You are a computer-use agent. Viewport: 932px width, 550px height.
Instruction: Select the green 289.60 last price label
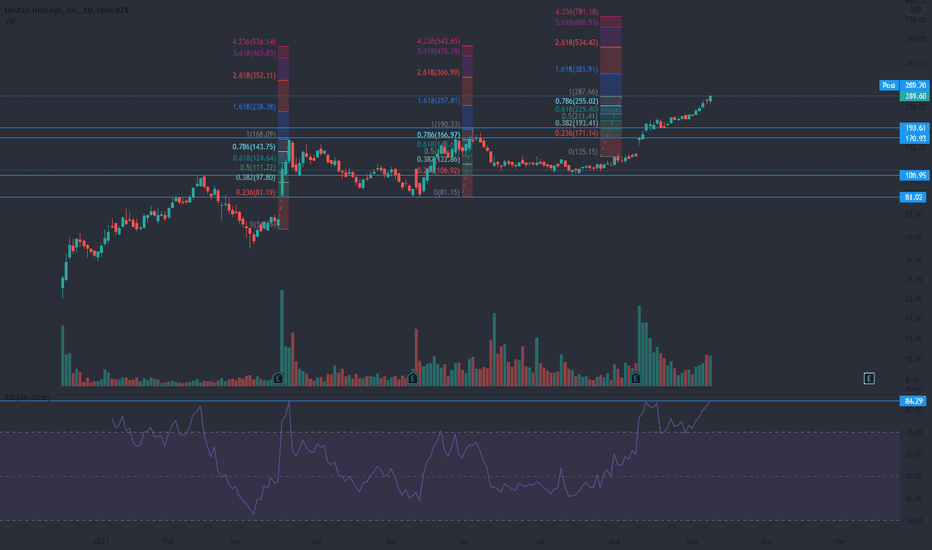(x=914, y=96)
